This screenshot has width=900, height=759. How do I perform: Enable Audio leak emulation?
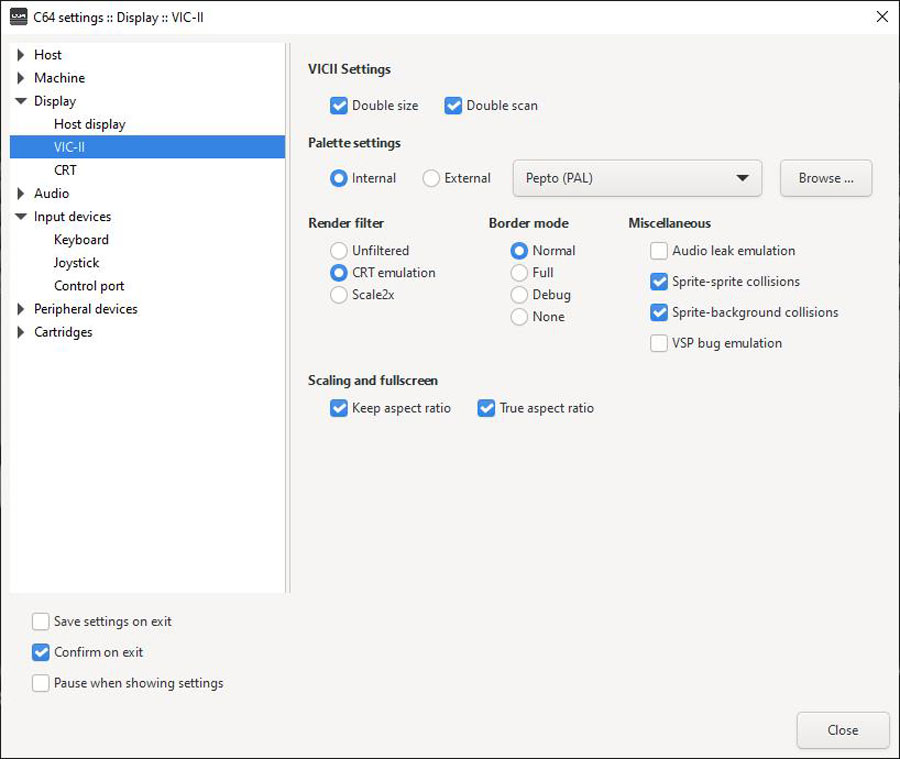click(659, 250)
